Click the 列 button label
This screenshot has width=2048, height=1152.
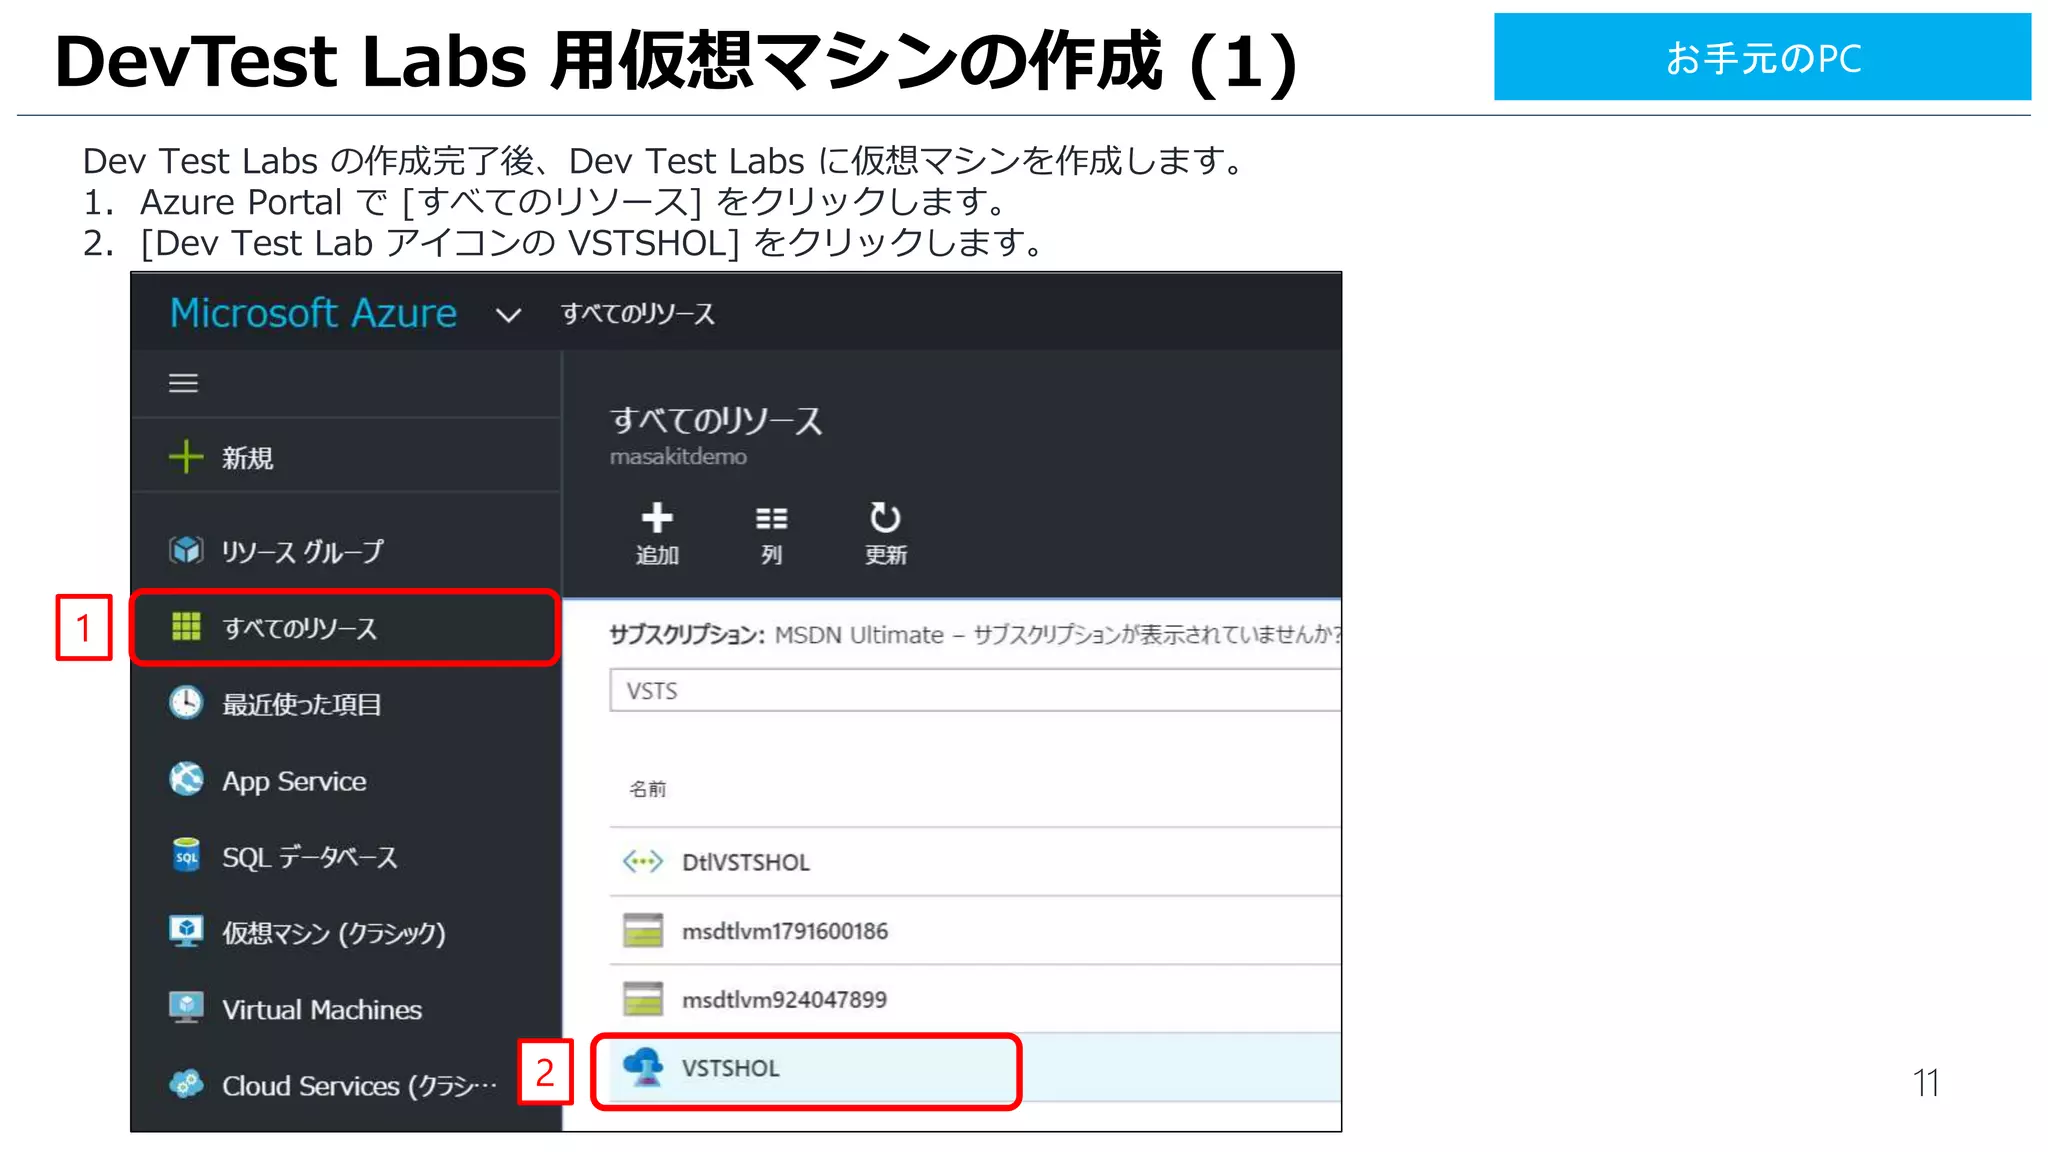coord(771,555)
